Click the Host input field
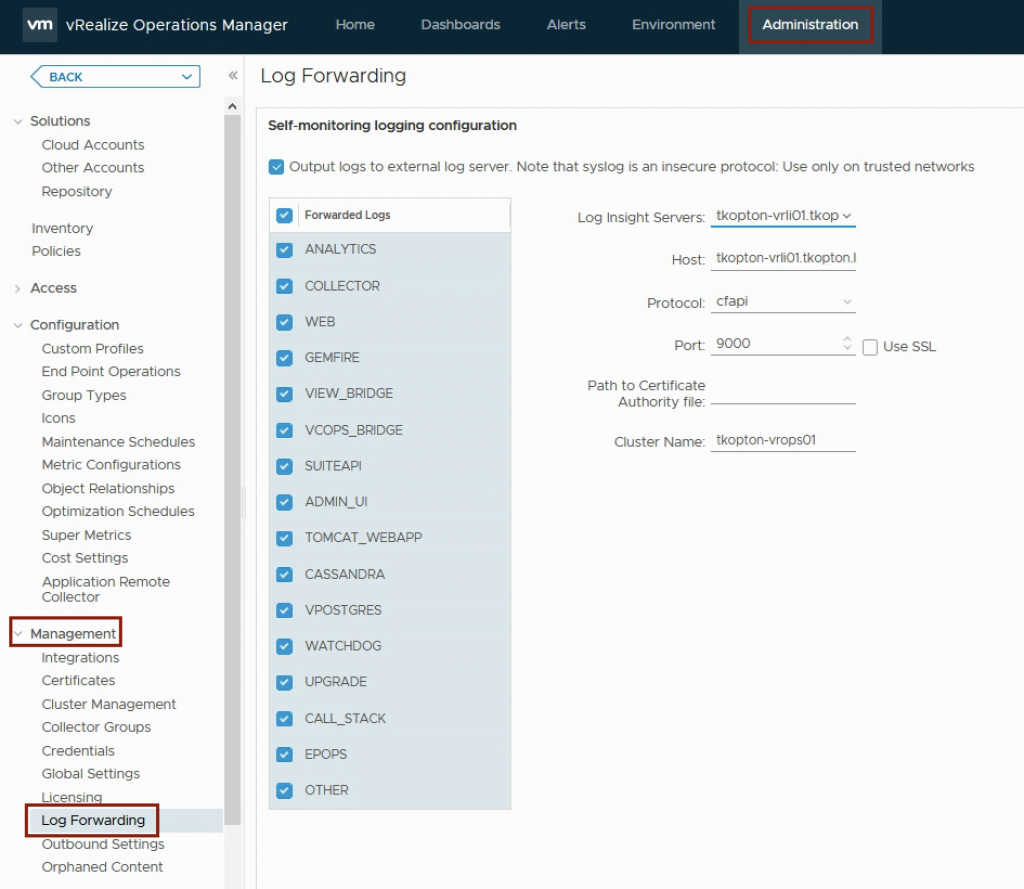This screenshot has height=889, width=1024. coord(783,259)
